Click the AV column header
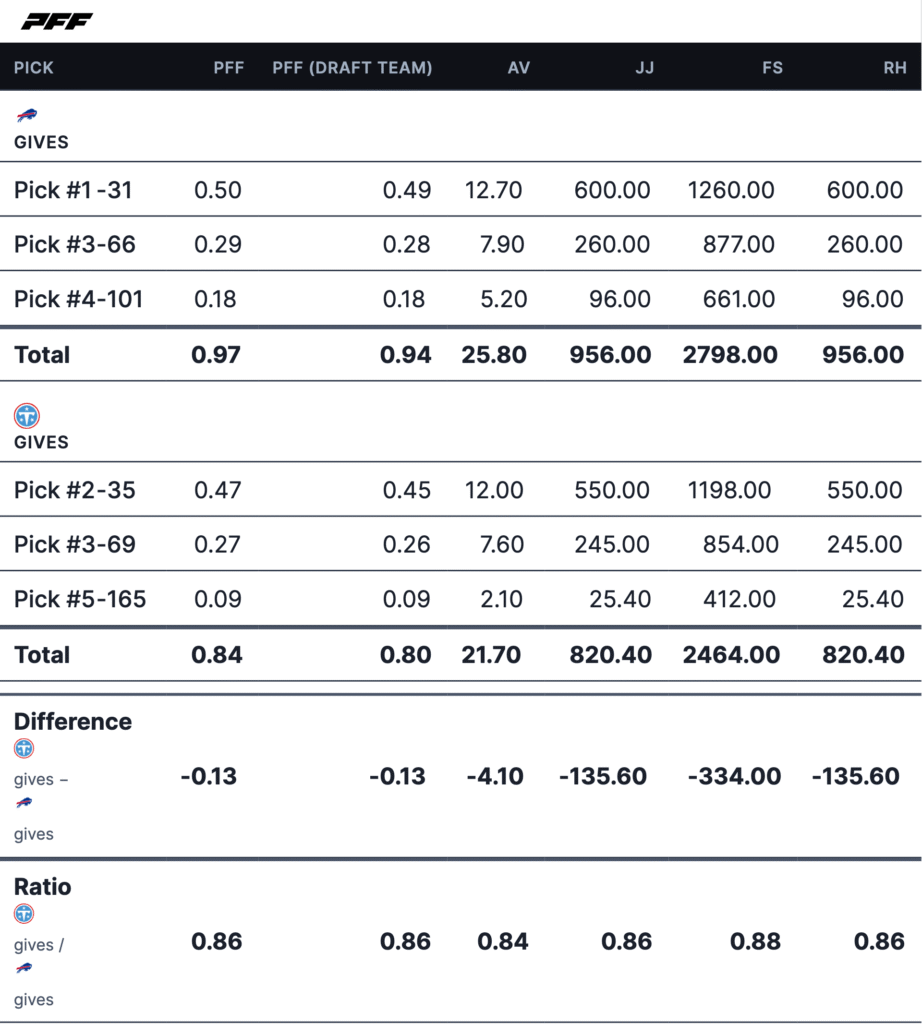 tap(518, 68)
